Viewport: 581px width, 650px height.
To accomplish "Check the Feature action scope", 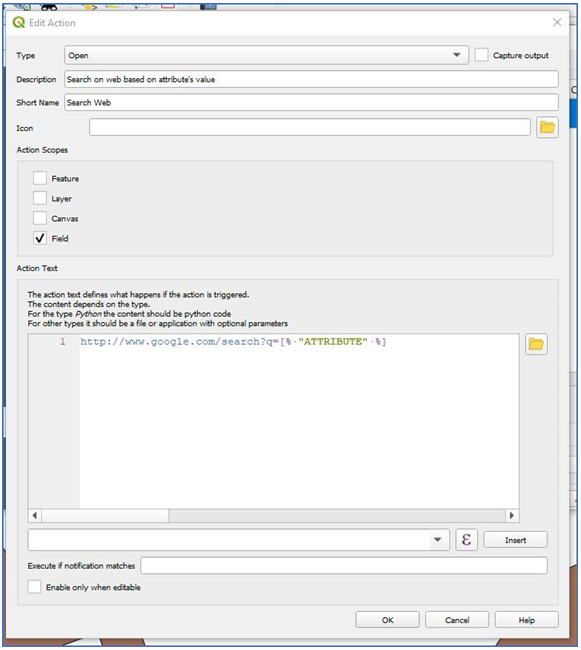I will tap(40, 178).
